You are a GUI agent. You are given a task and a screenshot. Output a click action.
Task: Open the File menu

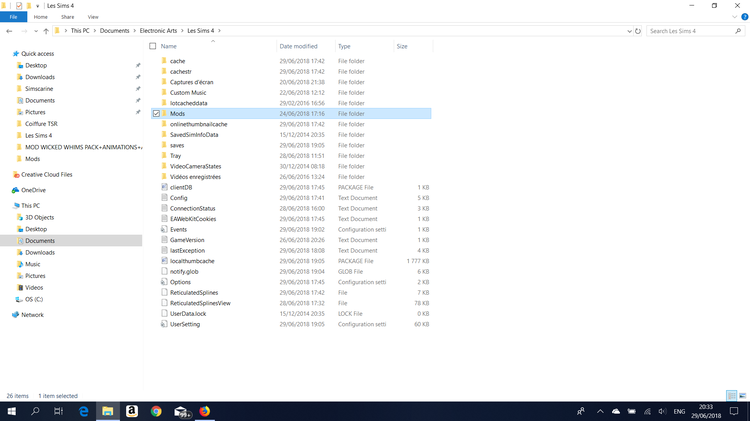[13, 17]
